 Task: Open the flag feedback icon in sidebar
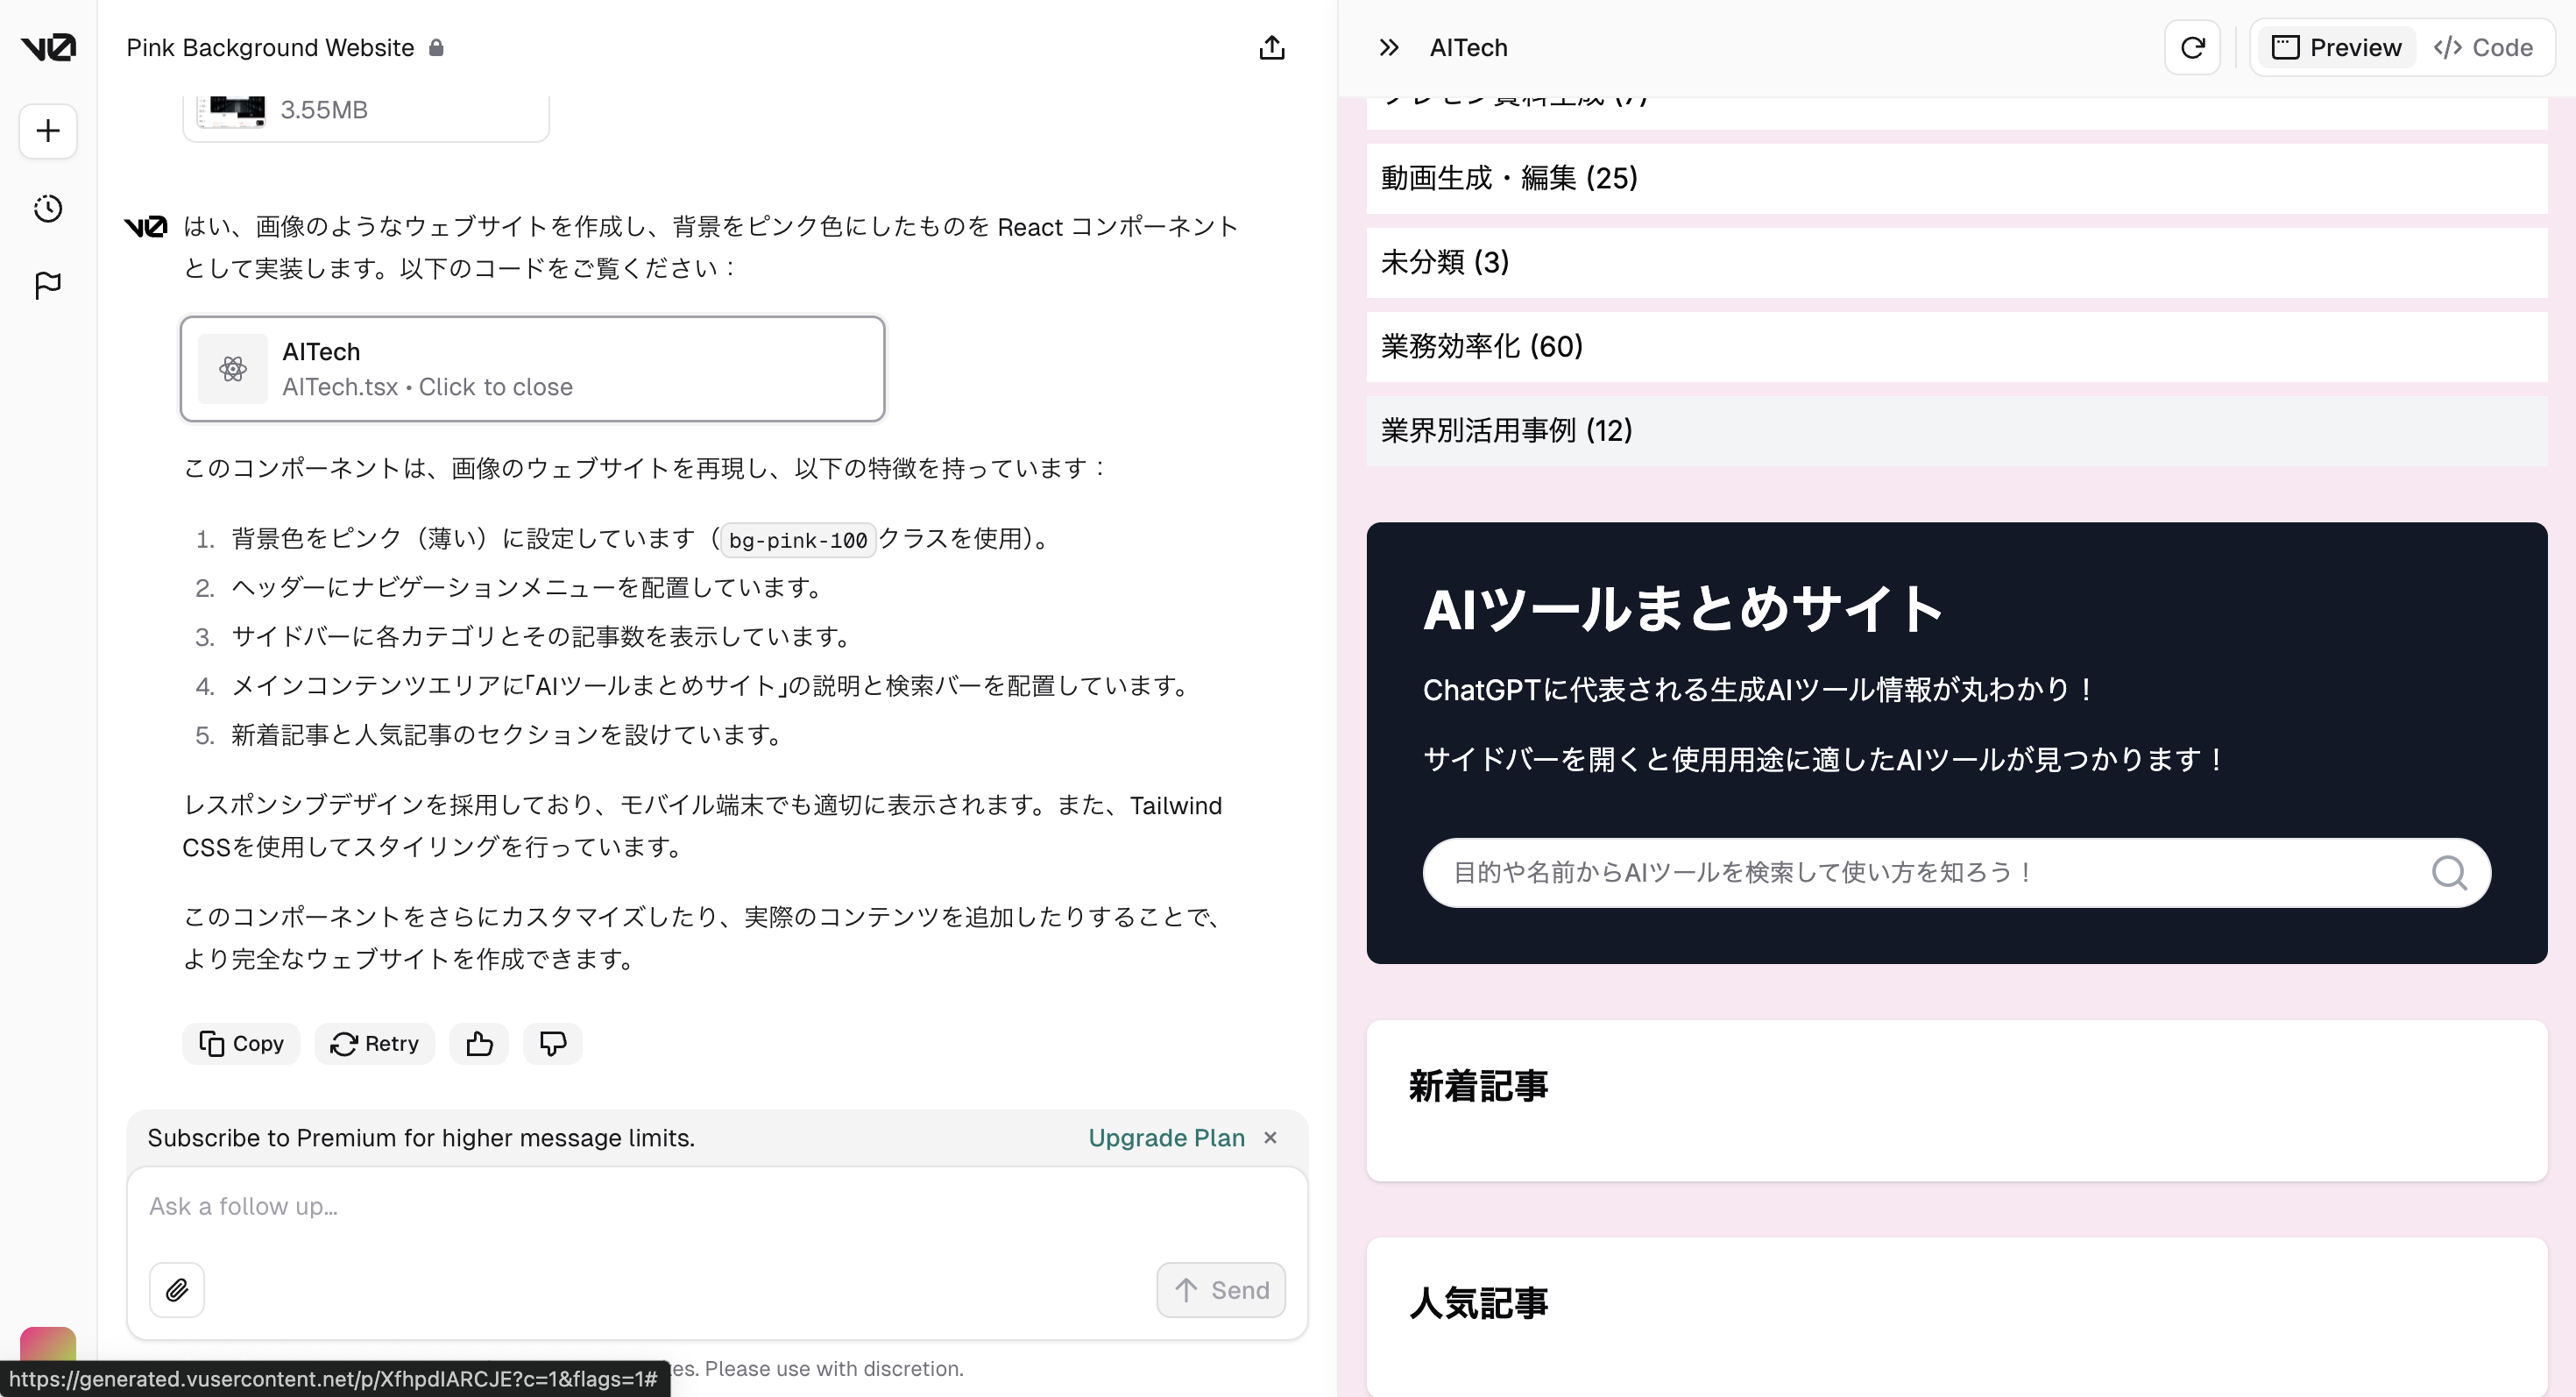pyautogui.click(x=48, y=286)
